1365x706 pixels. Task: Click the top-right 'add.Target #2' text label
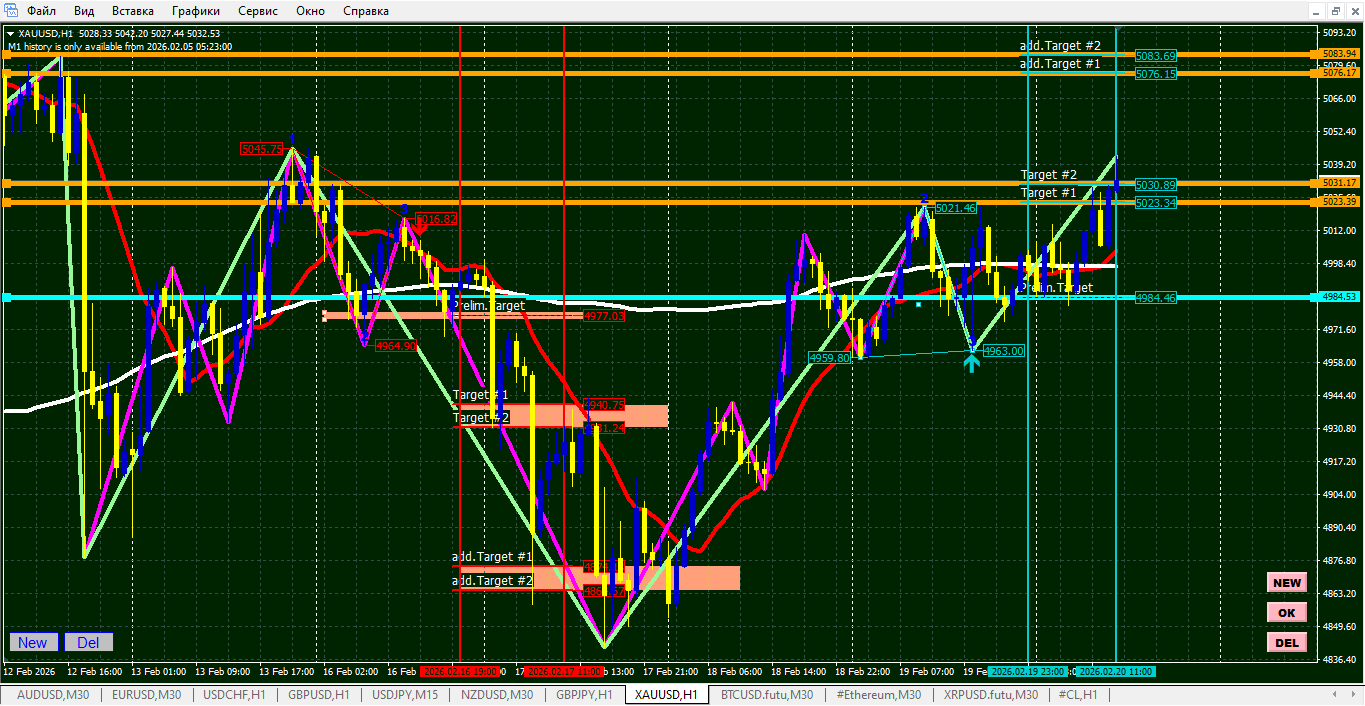[x=1060, y=46]
